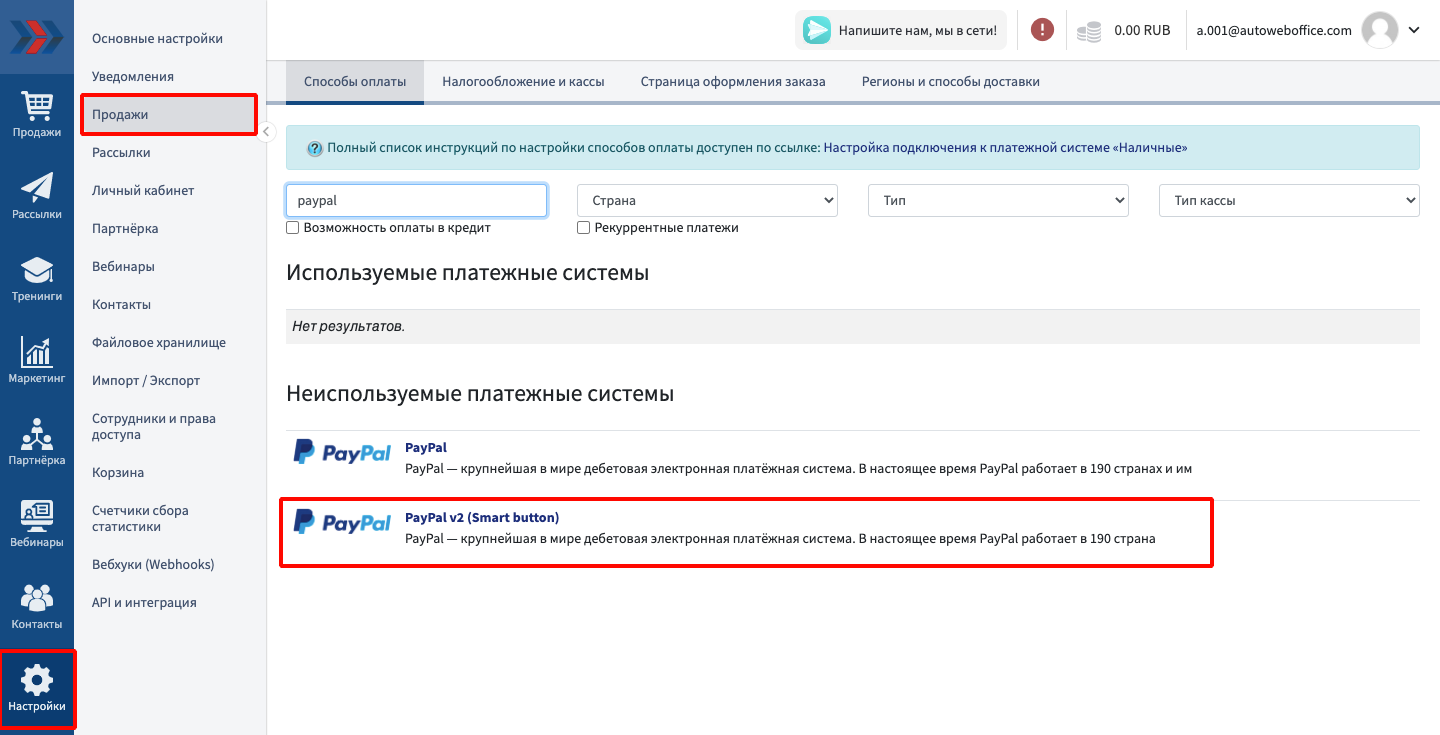Select Вебхуки (Webhooks) in settings menu
This screenshot has width=1440, height=735.
click(153, 565)
